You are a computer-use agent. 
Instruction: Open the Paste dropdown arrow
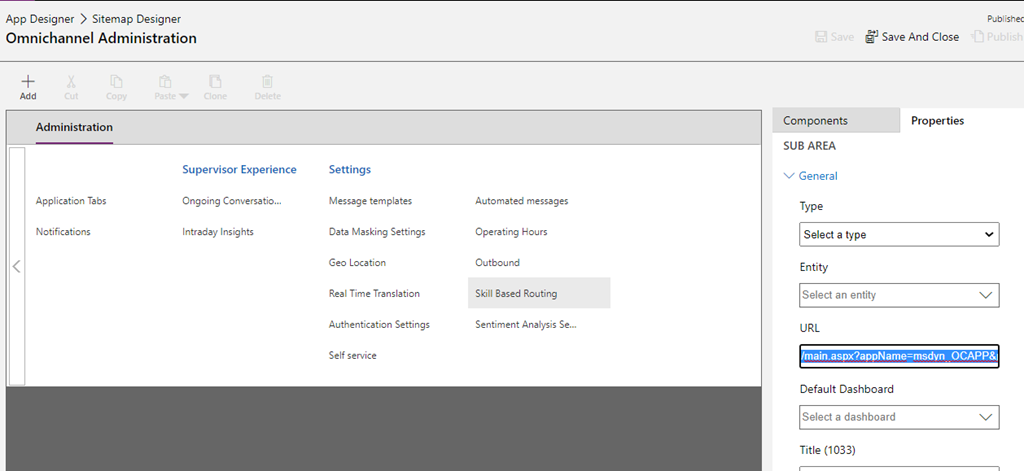184,96
